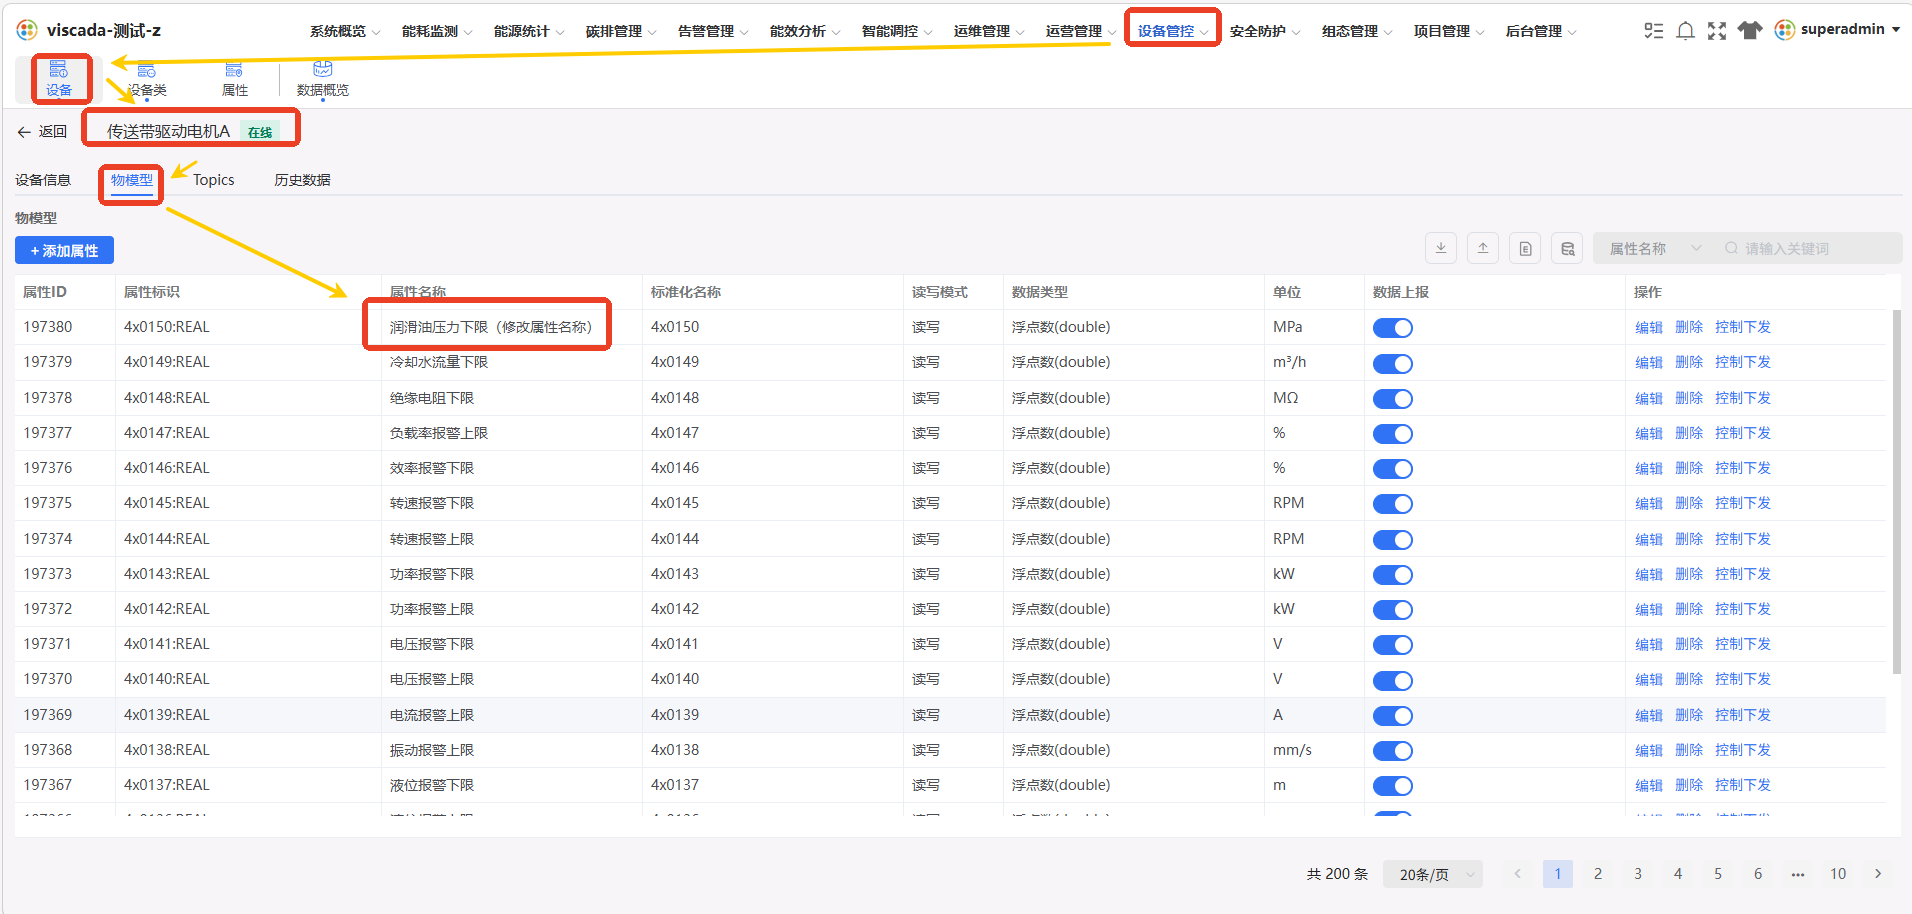Click the table vertical scrollbar
Image resolution: width=1912 pixels, height=914 pixels.
(x=1896, y=491)
